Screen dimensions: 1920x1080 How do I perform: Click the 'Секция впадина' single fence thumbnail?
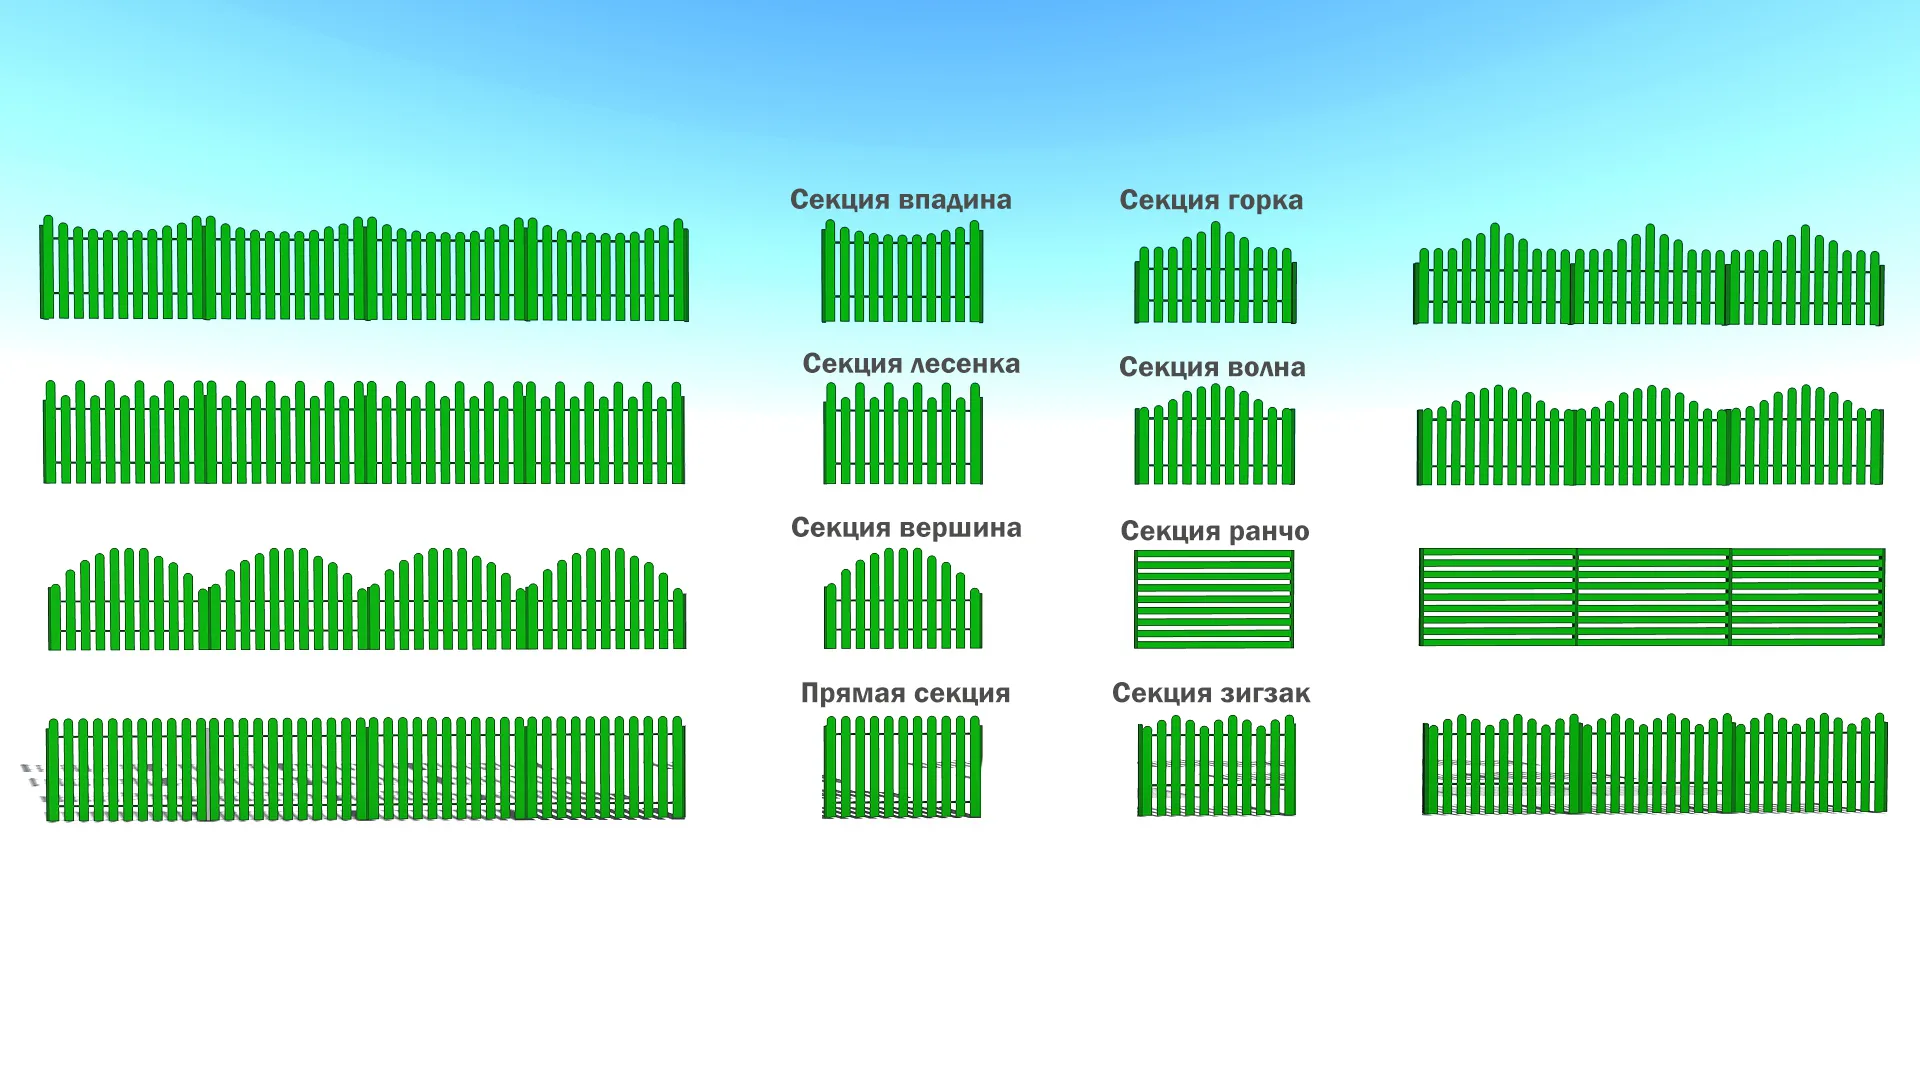[902, 273]
